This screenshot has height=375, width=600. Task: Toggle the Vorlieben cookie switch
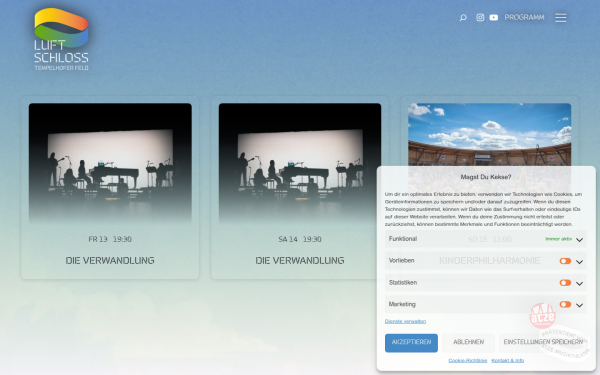tap(565, 261)
